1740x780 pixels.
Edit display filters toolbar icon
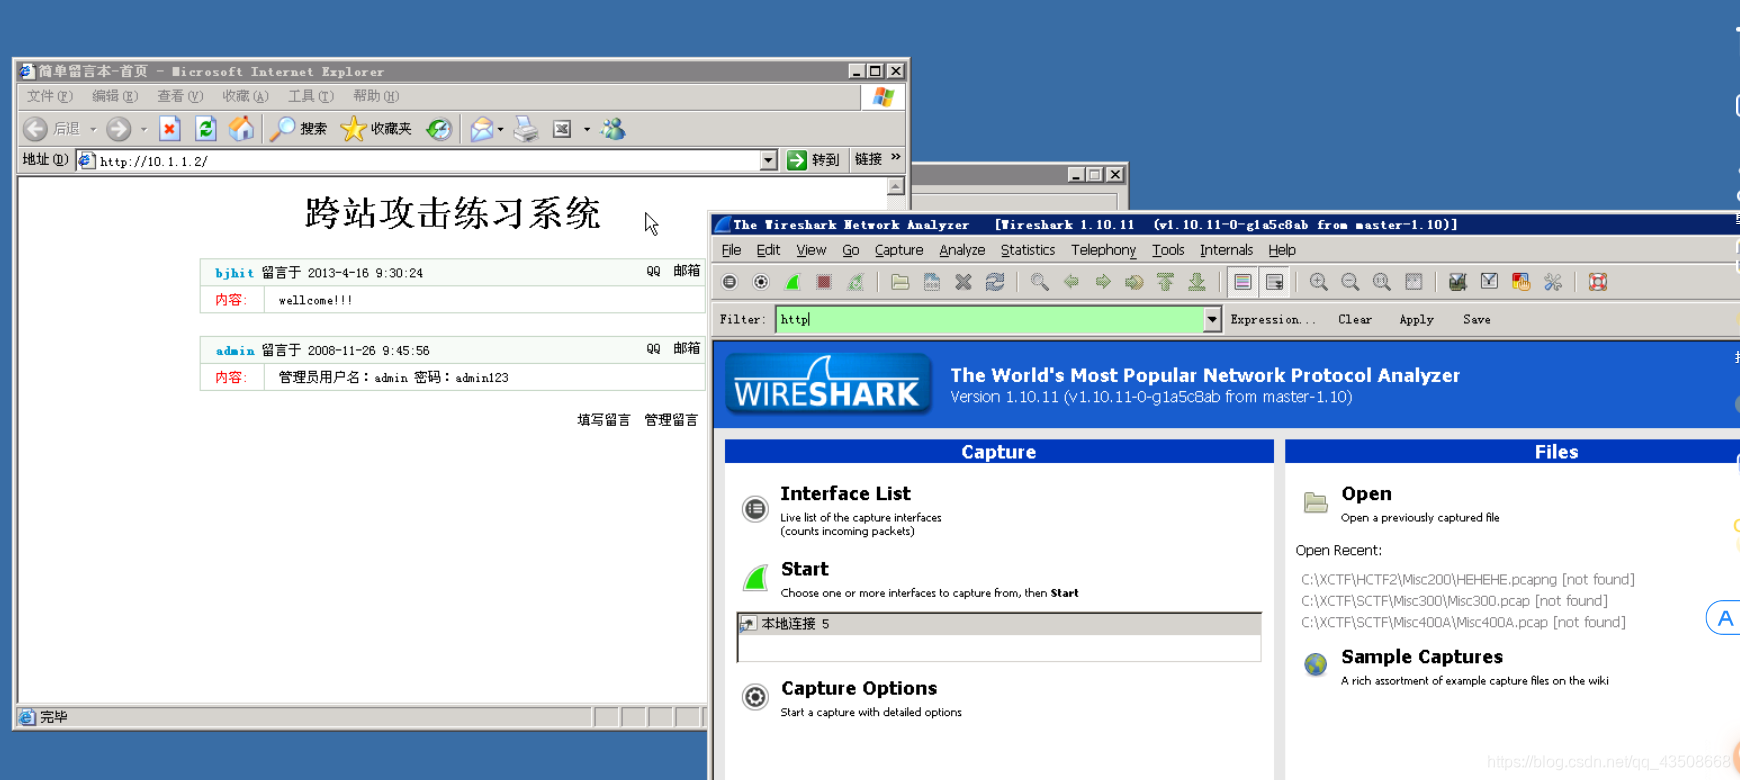coord(1489,282)
